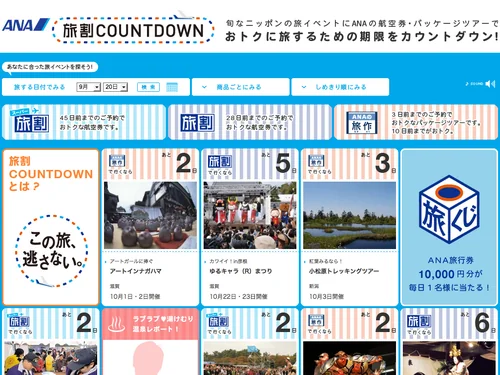Click the 旅作 icon on 小松原トレッキング card
The height and width of the screenshot is (375, 500).
coord(316,161)
